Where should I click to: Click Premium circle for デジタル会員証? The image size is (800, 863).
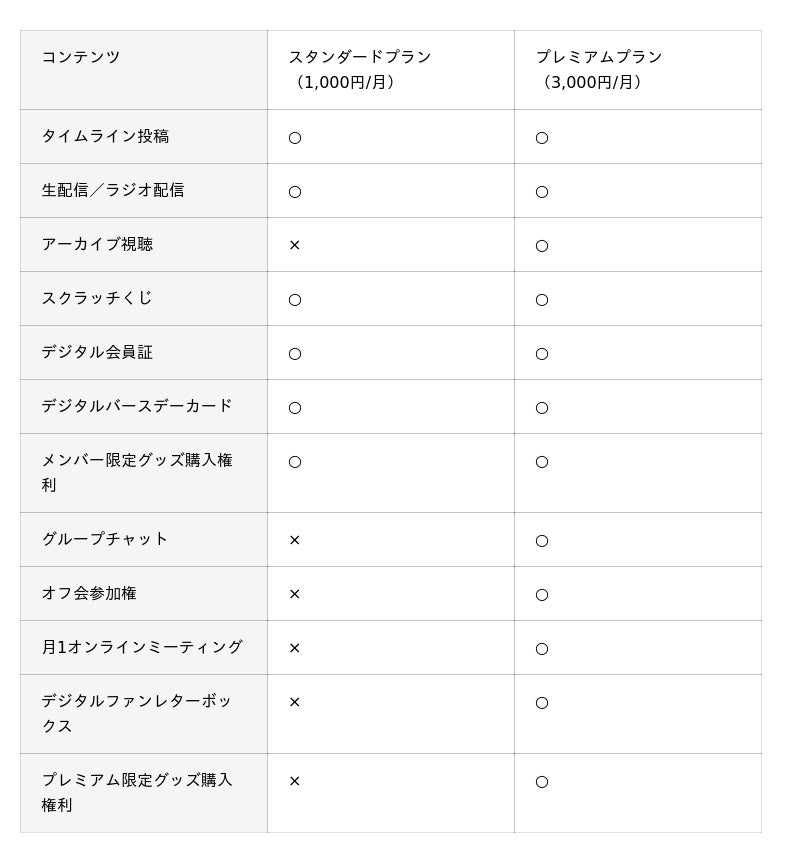(542, 354)
